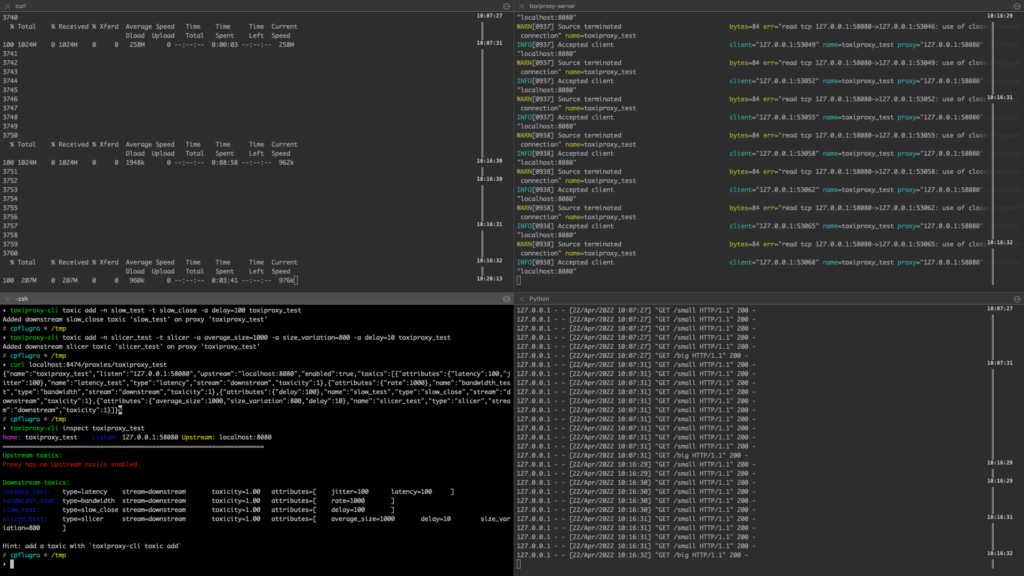This screenshot has width=1024, height=576.
Task: Click the error text mentioning port 53046
Action: (x=874, y=27)
